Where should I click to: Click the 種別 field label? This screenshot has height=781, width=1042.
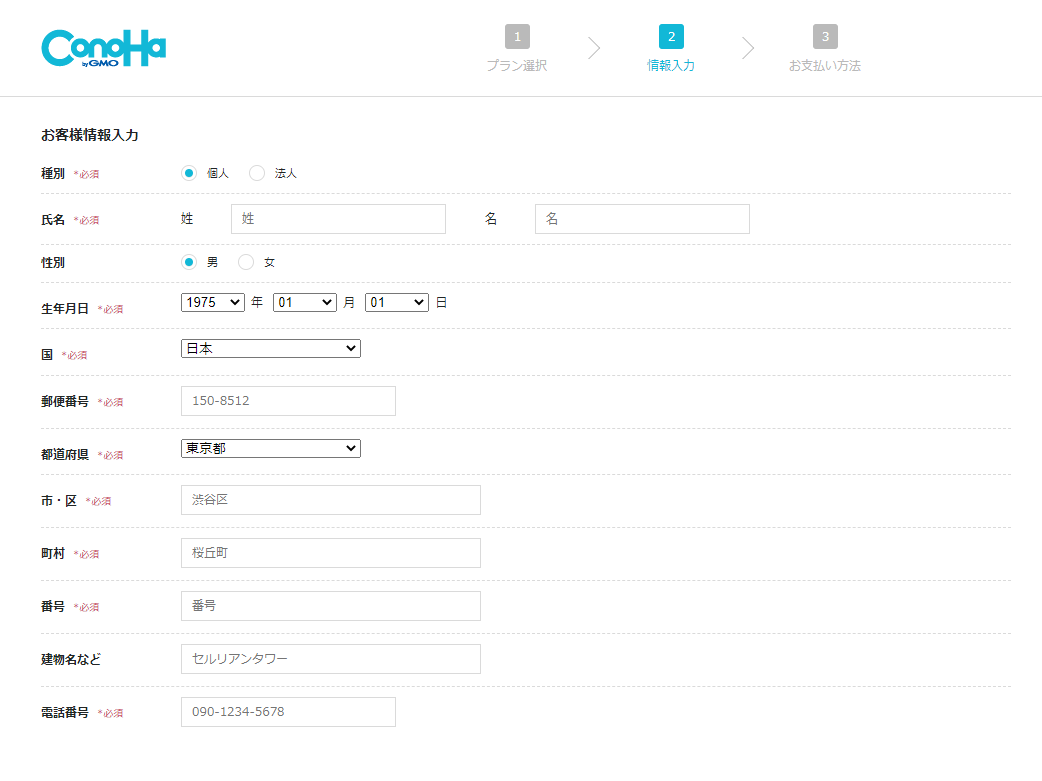[53, 173]
